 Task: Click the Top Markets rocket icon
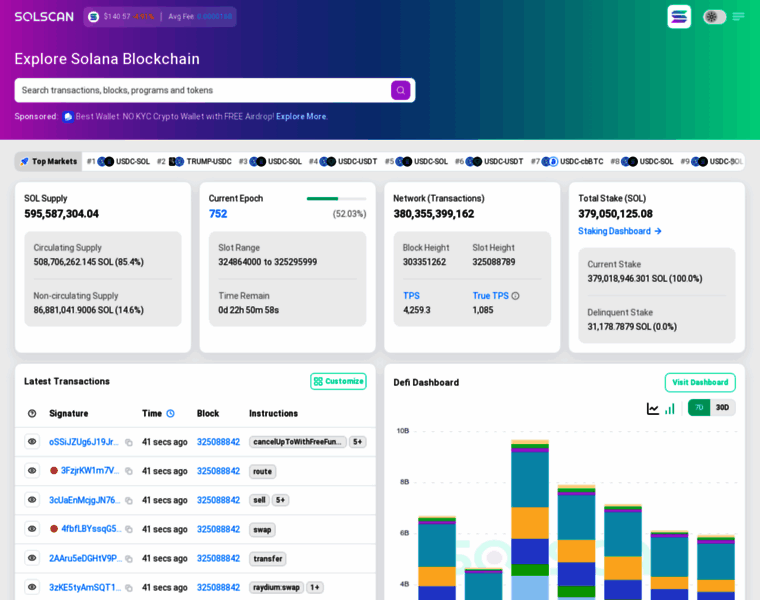[24, 161]
